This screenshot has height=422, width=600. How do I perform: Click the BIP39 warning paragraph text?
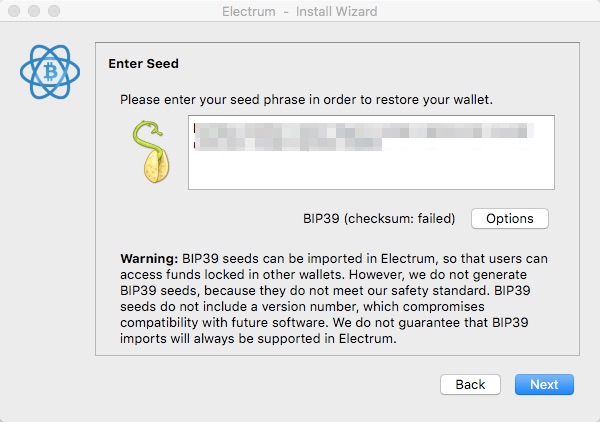[334, 298]
